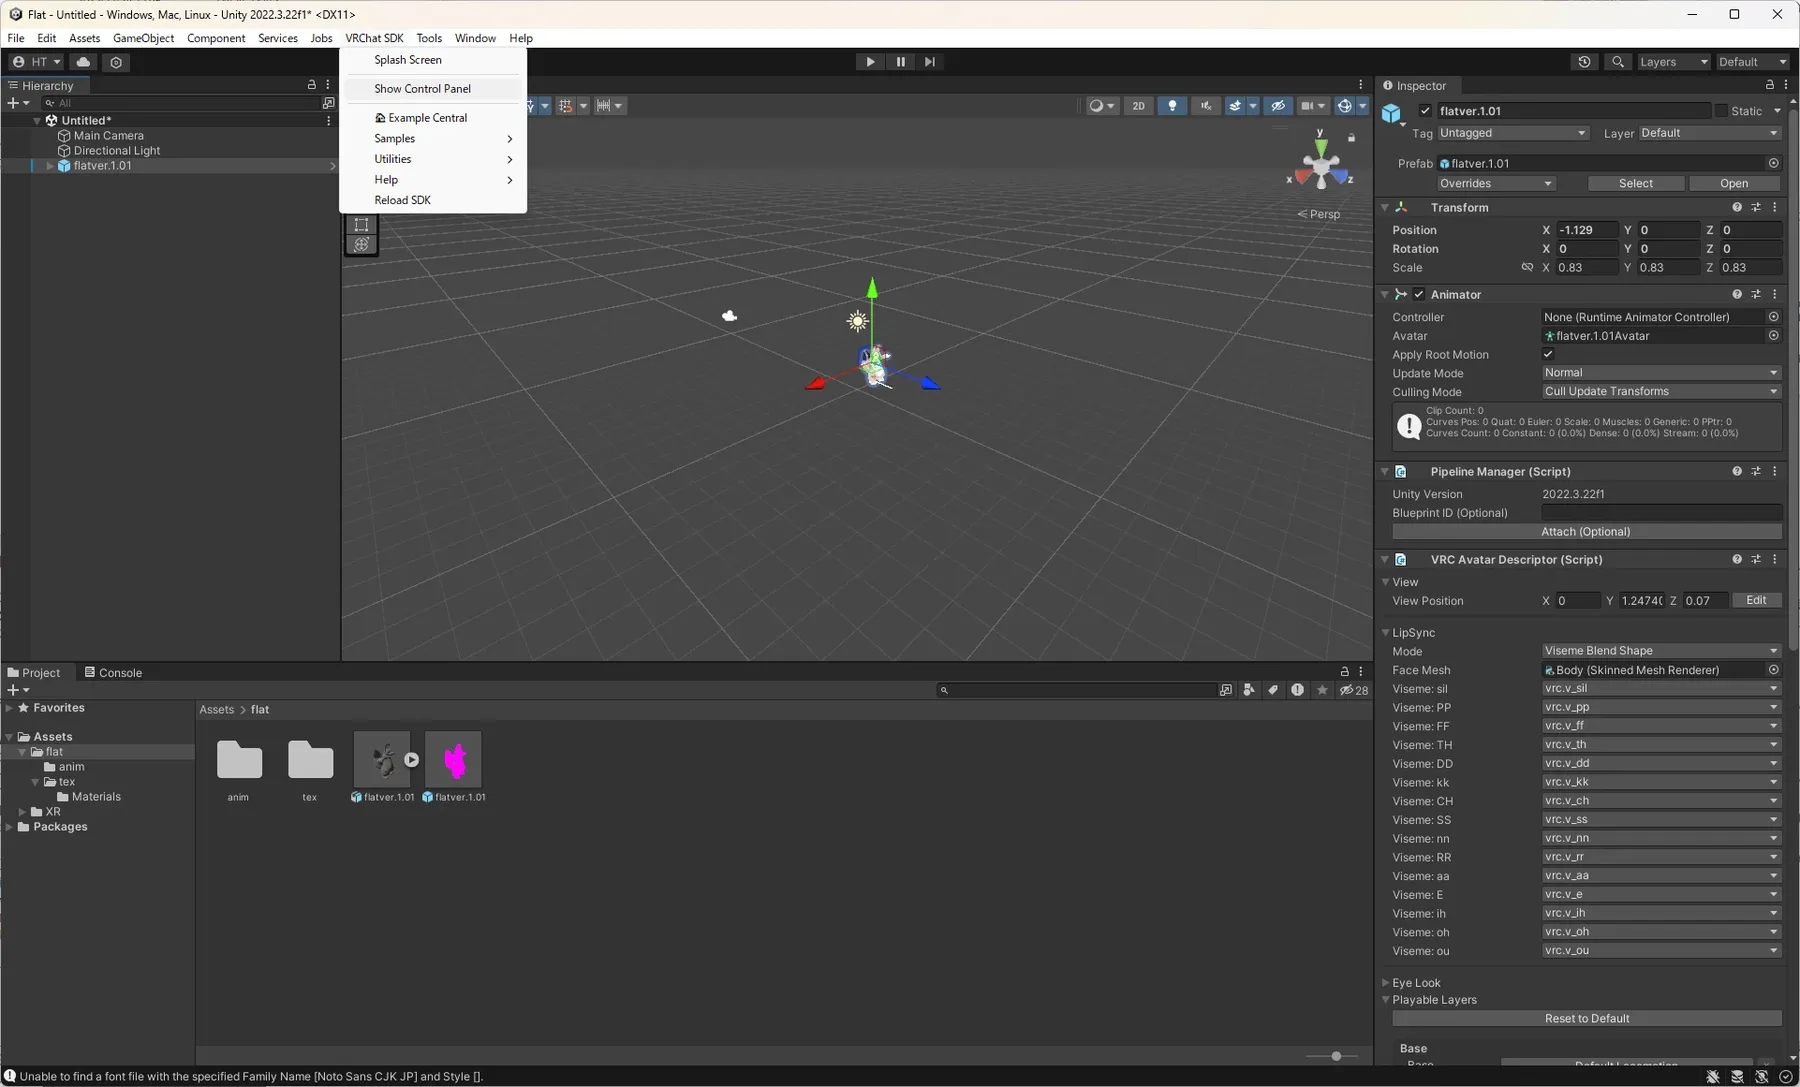Select the Rect tool in scene overlay
The image size is (1800, 1087).
361,225
